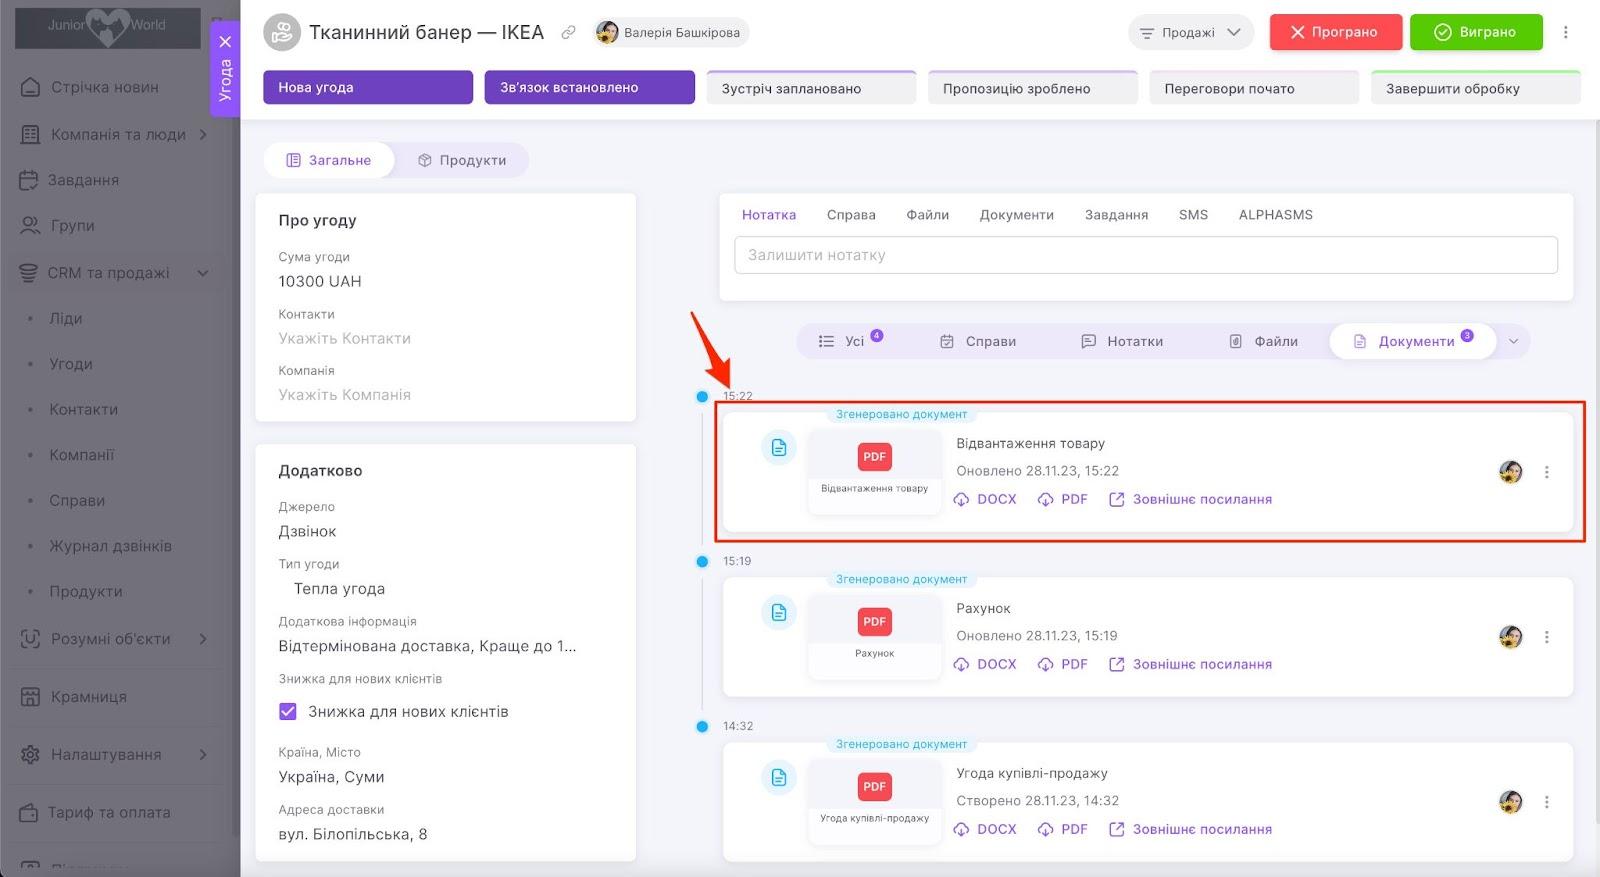
Task: Open the SMS composer tab
Action: click(x=1193, y=215)
